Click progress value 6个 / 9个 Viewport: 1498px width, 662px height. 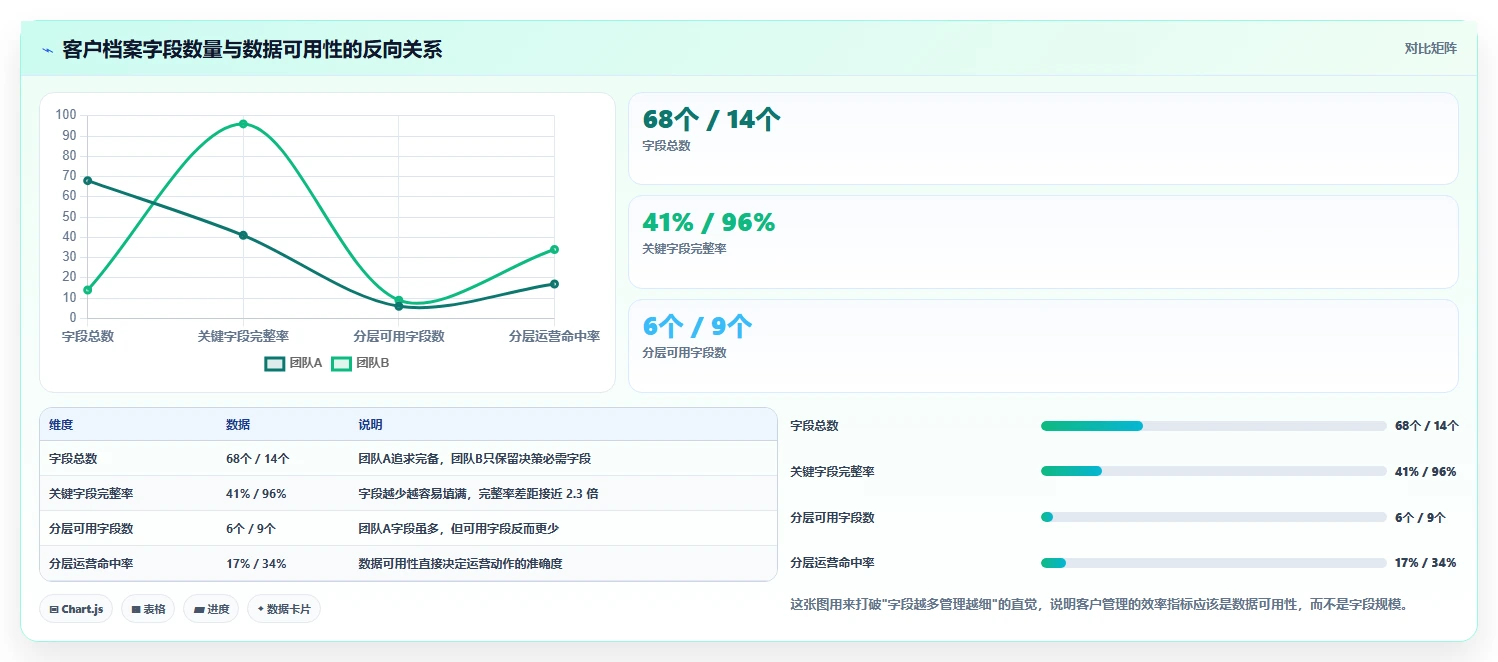(x=1420, y=517)
